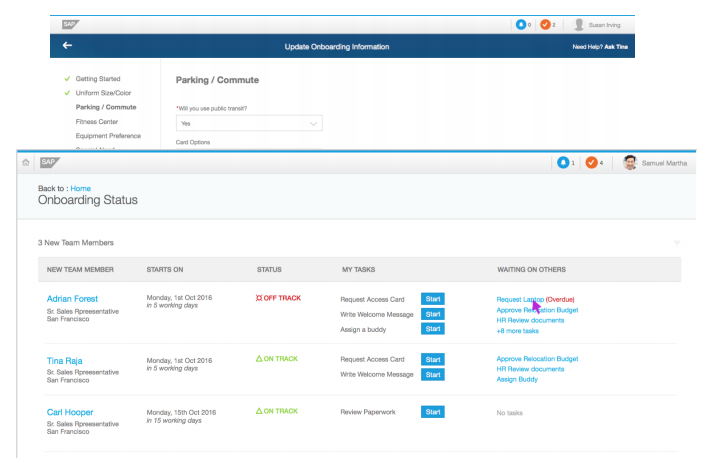Open the public transit dropdown showing Yes
The width and height of the screenshot is (712, 458).
249,123
